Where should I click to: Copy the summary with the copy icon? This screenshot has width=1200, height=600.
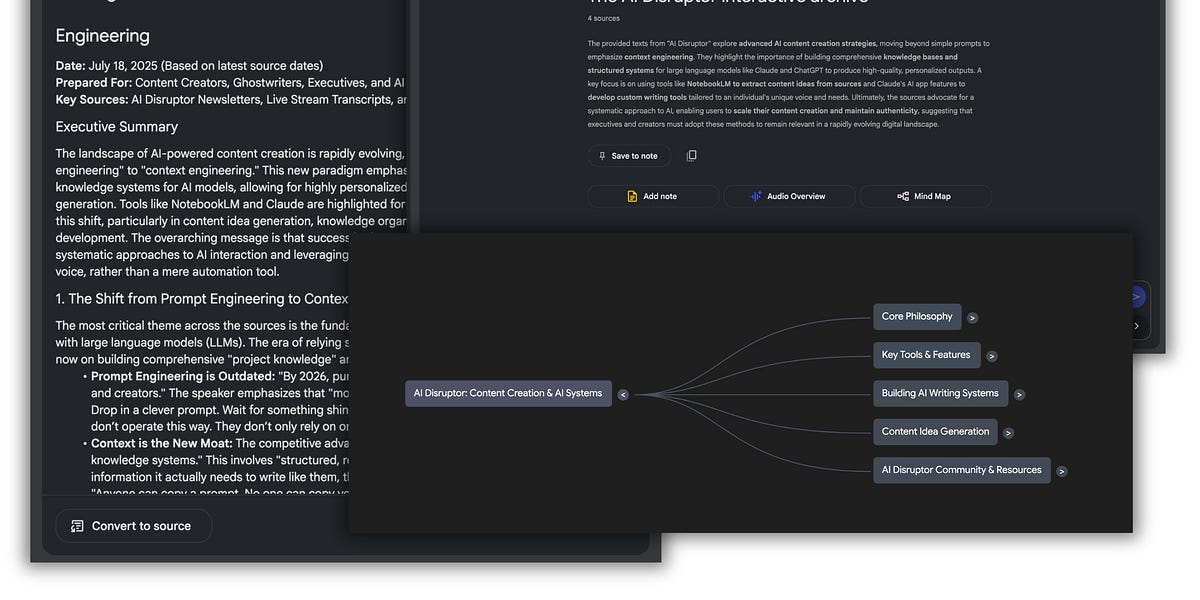coord(691,156)
